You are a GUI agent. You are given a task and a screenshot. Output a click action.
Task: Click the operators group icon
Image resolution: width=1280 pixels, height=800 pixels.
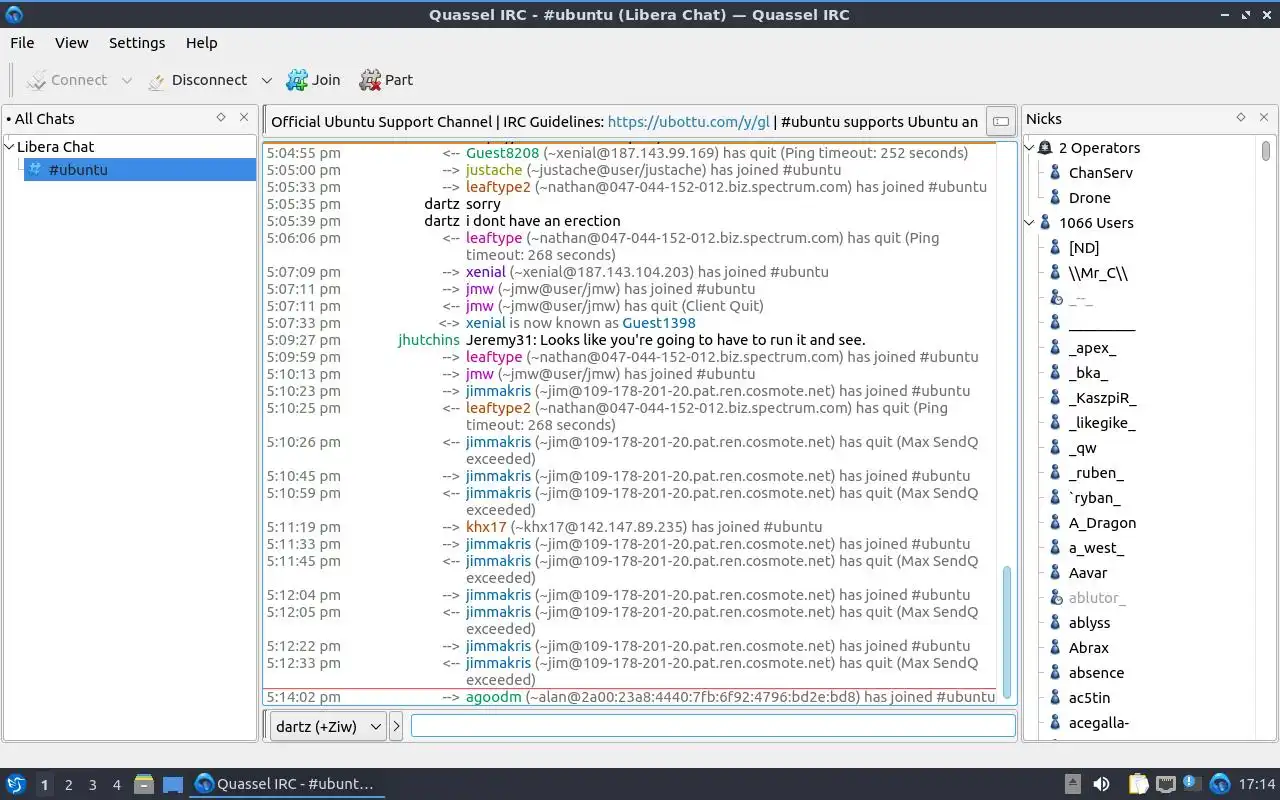(1045, 148)
